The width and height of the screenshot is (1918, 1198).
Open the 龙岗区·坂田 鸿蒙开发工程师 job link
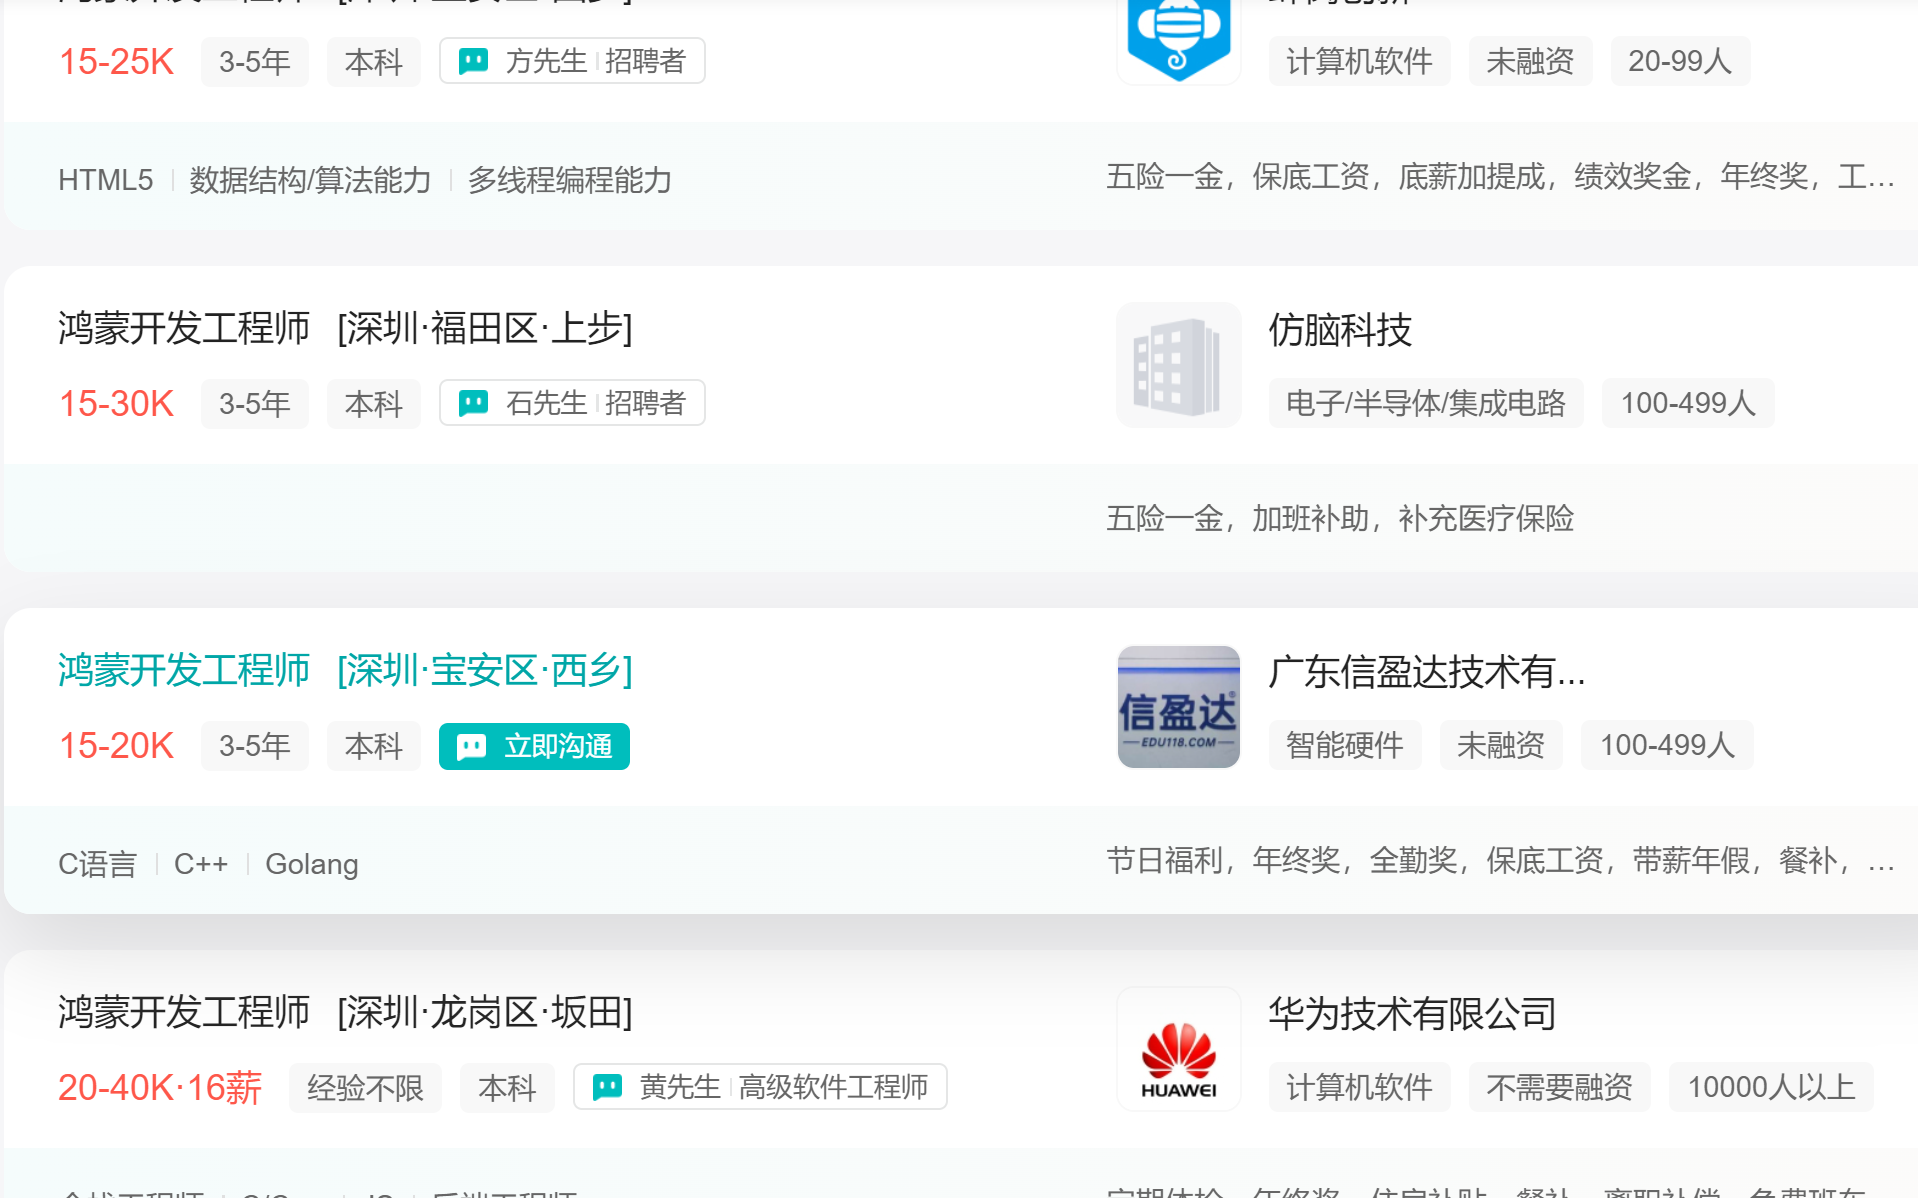pos(345,1012)
